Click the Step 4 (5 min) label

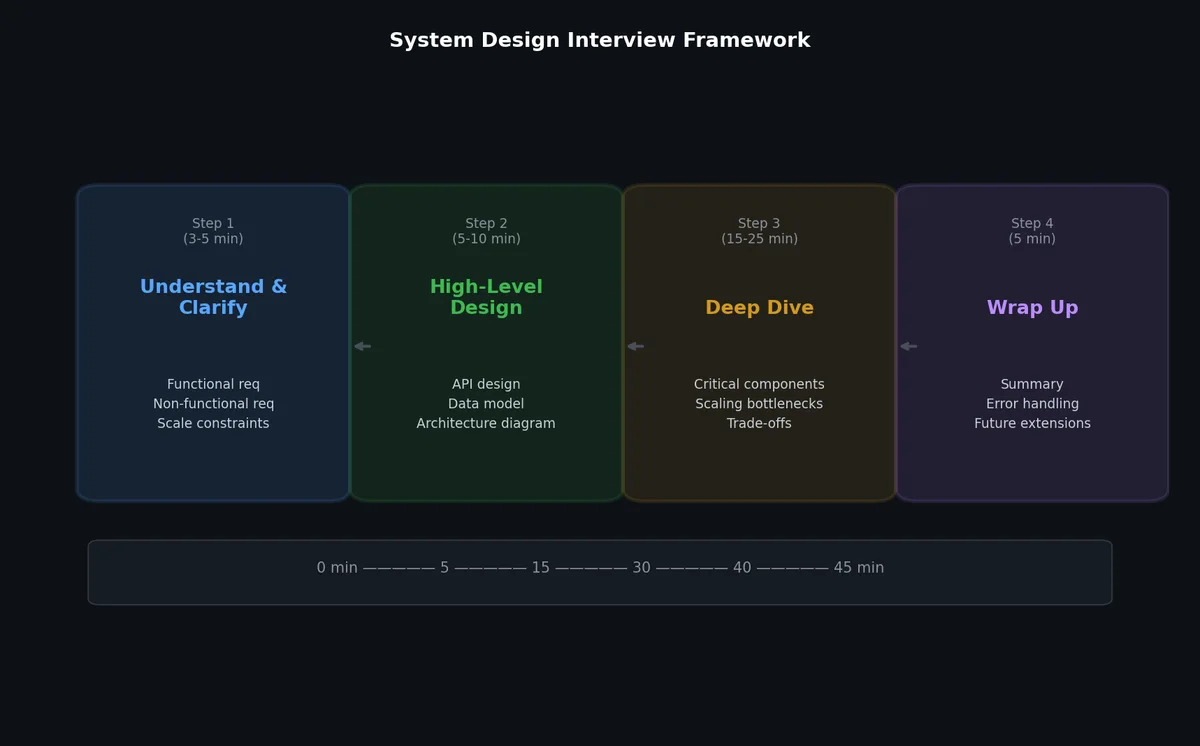point(1032,231)
